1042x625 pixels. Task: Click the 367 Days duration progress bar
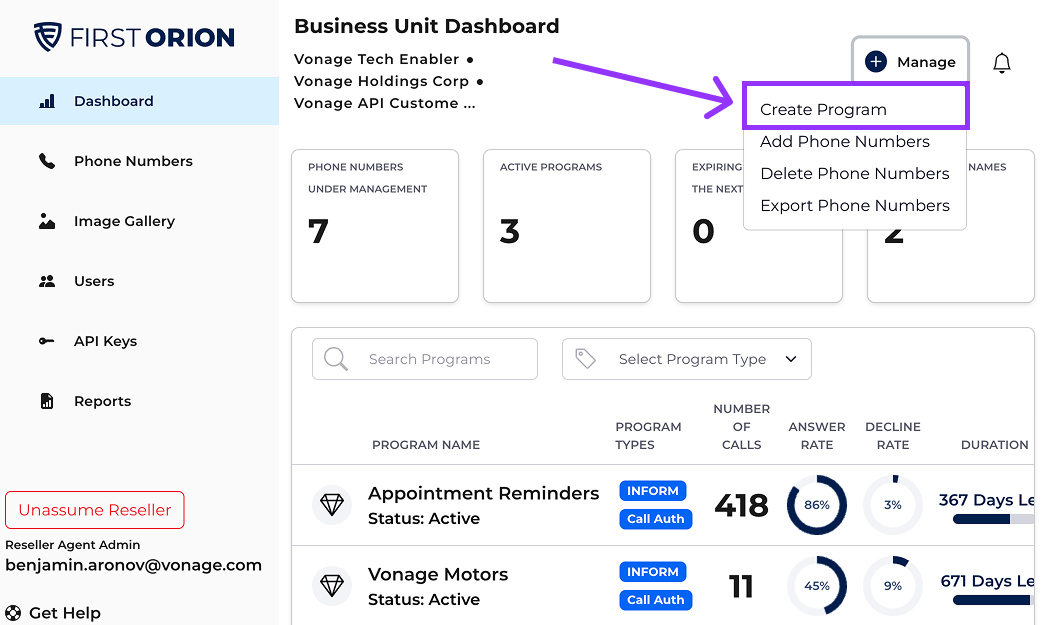point(993,519)
